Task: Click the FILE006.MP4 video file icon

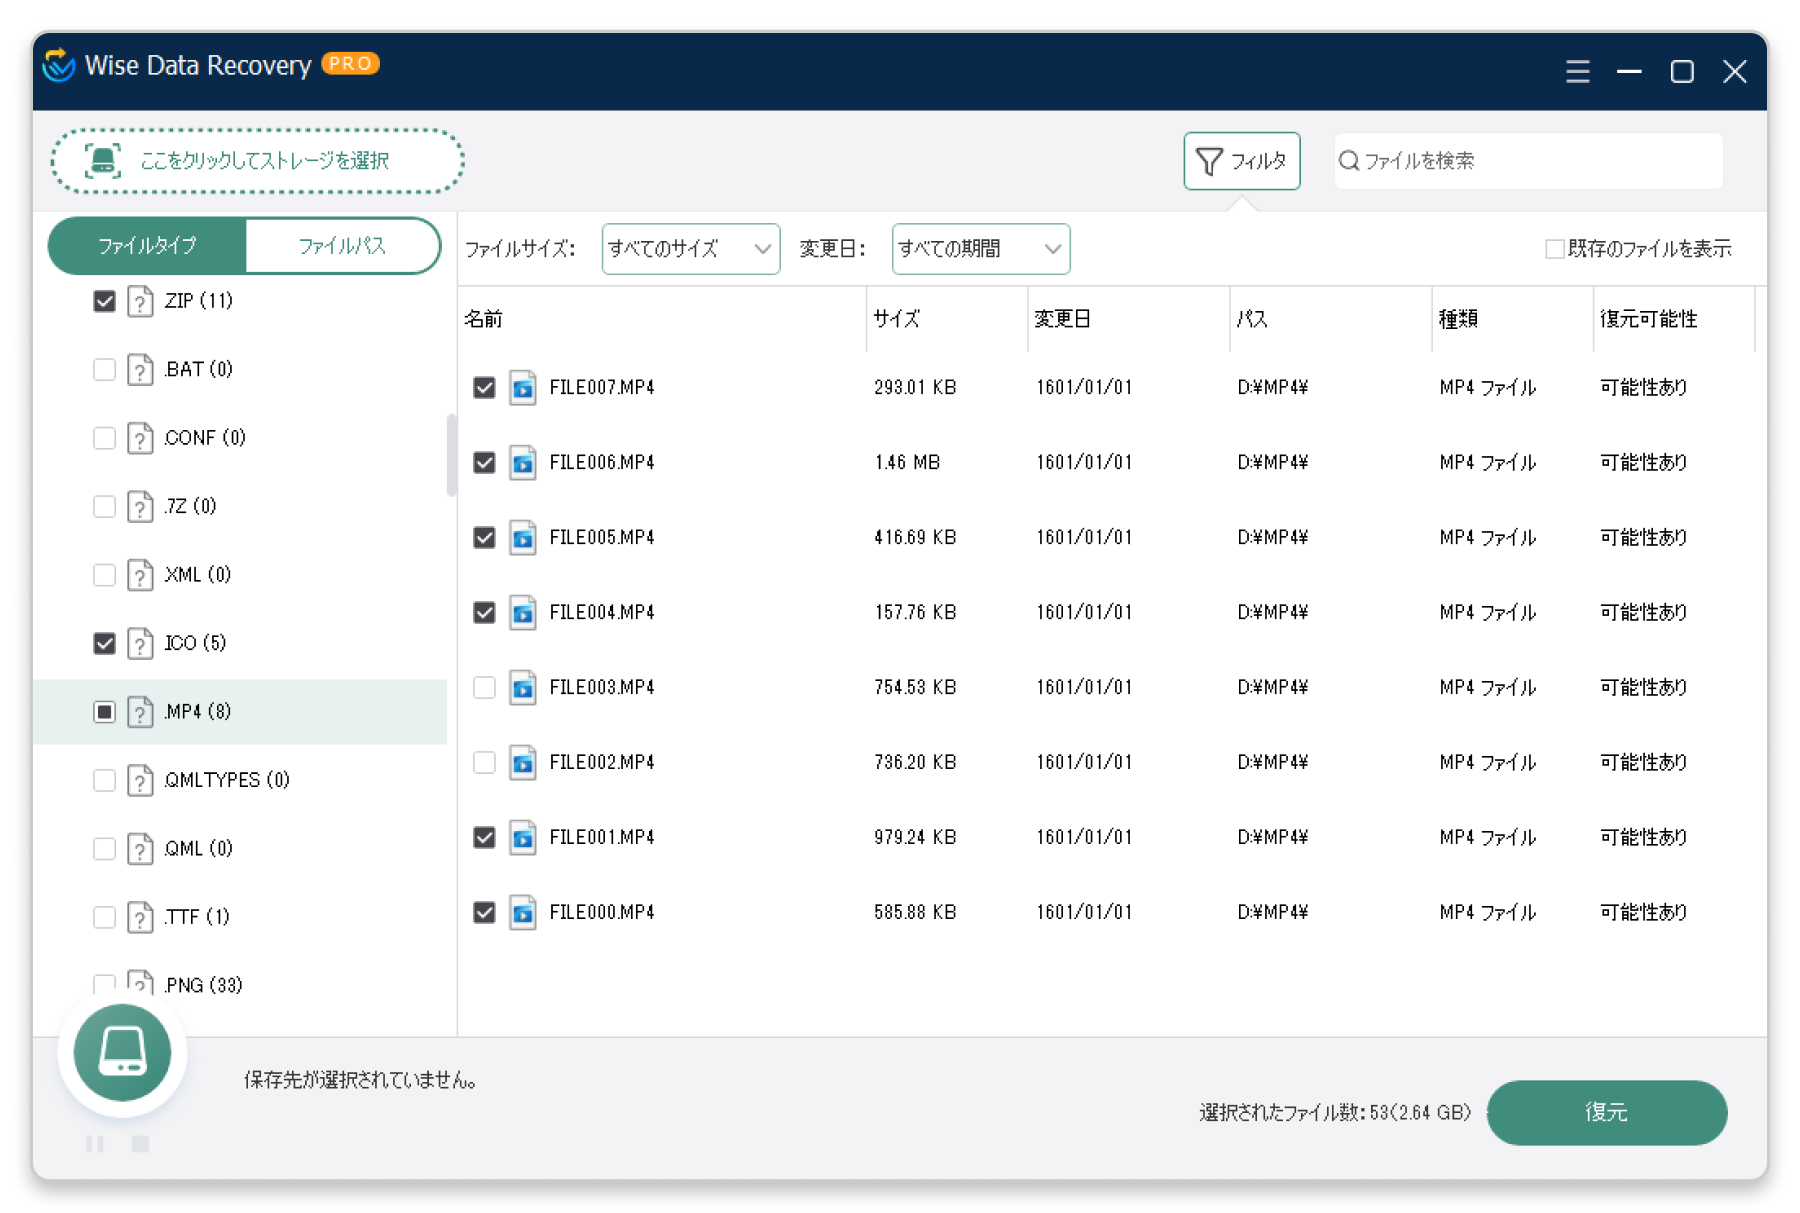Action: (522, 462)
